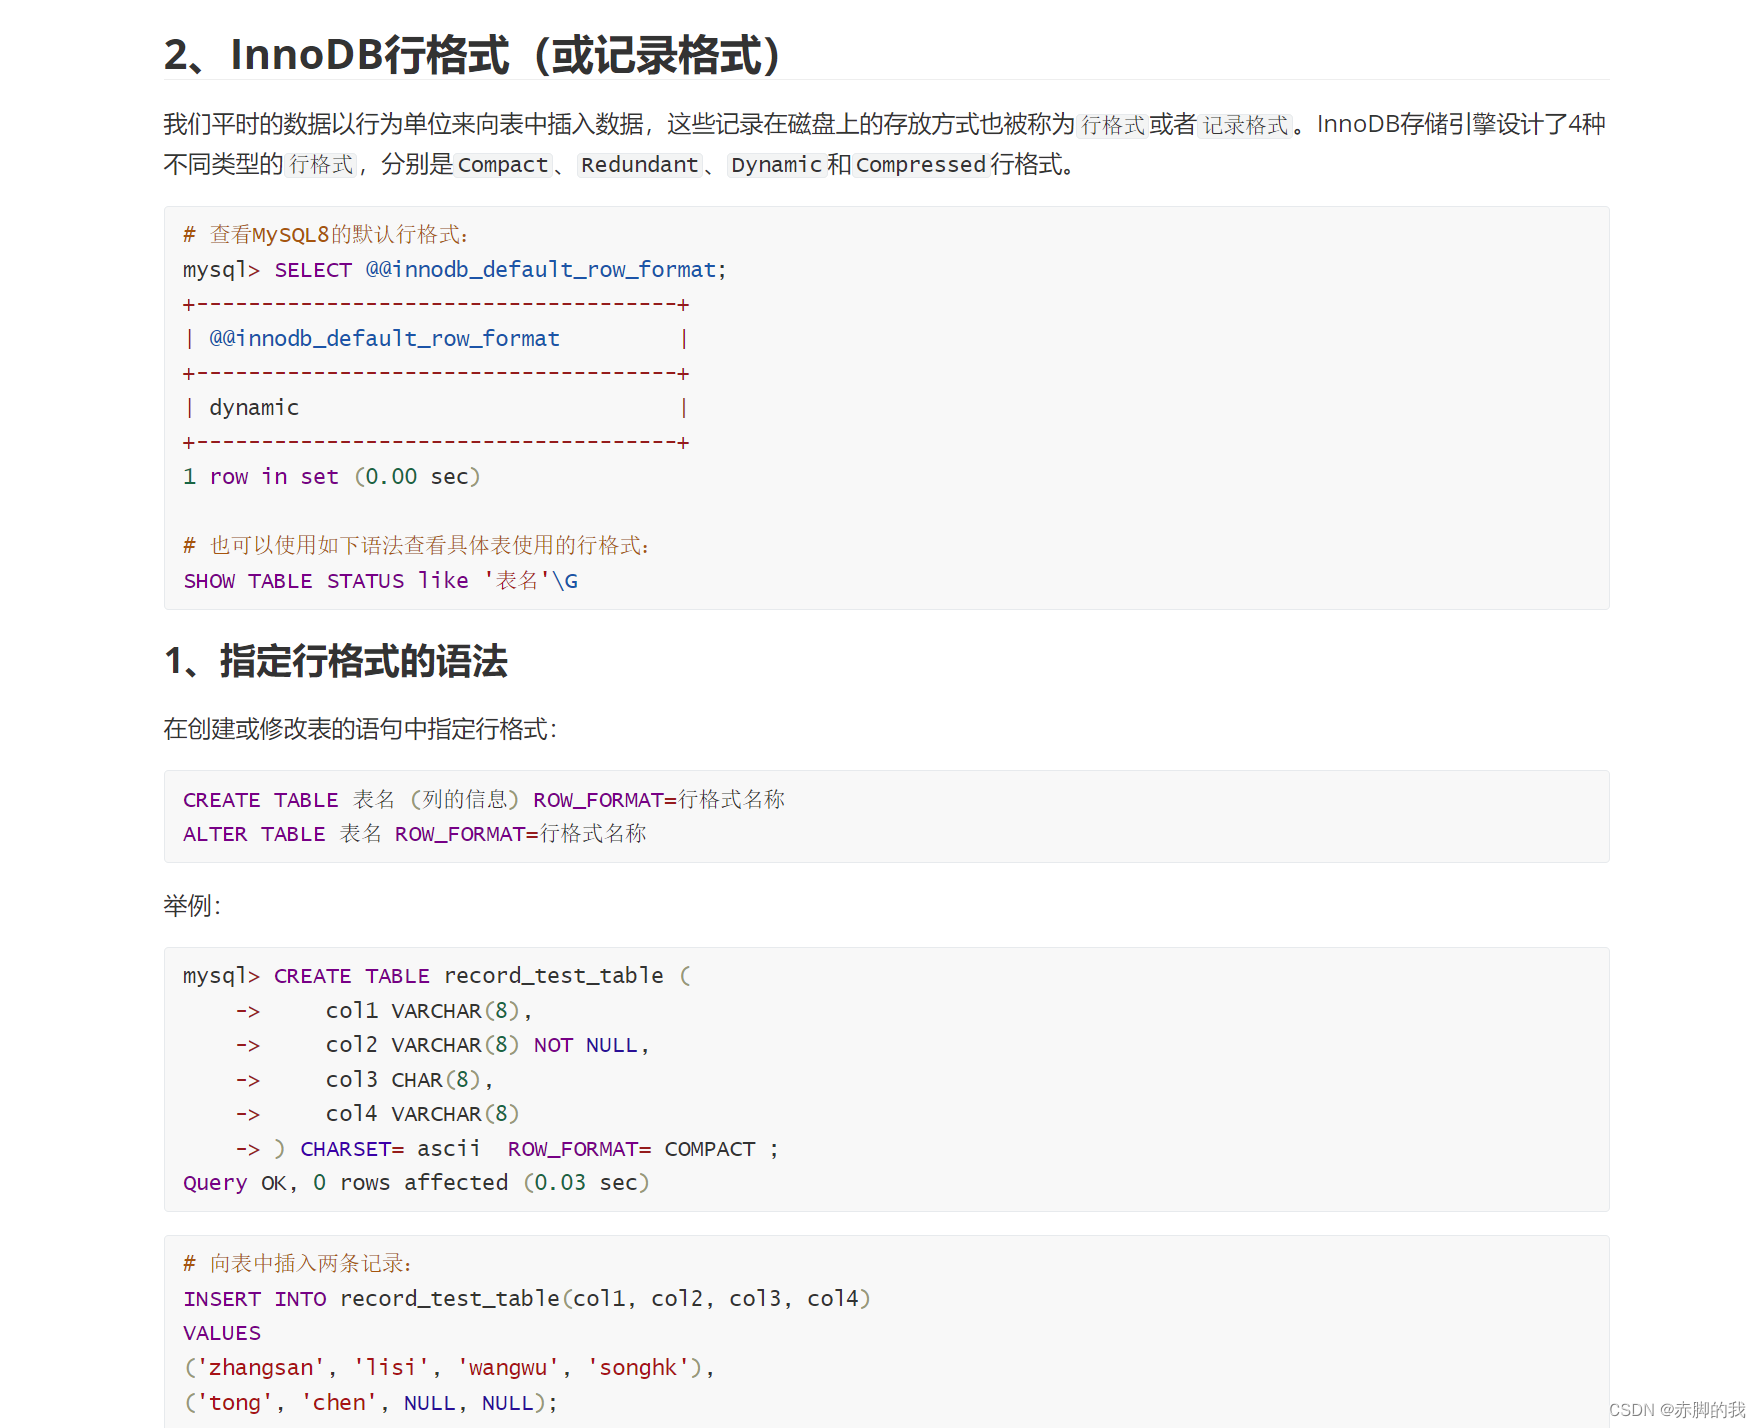Click the "SELECT @@innodb_default_row_format;" query line

pos(455,270)
